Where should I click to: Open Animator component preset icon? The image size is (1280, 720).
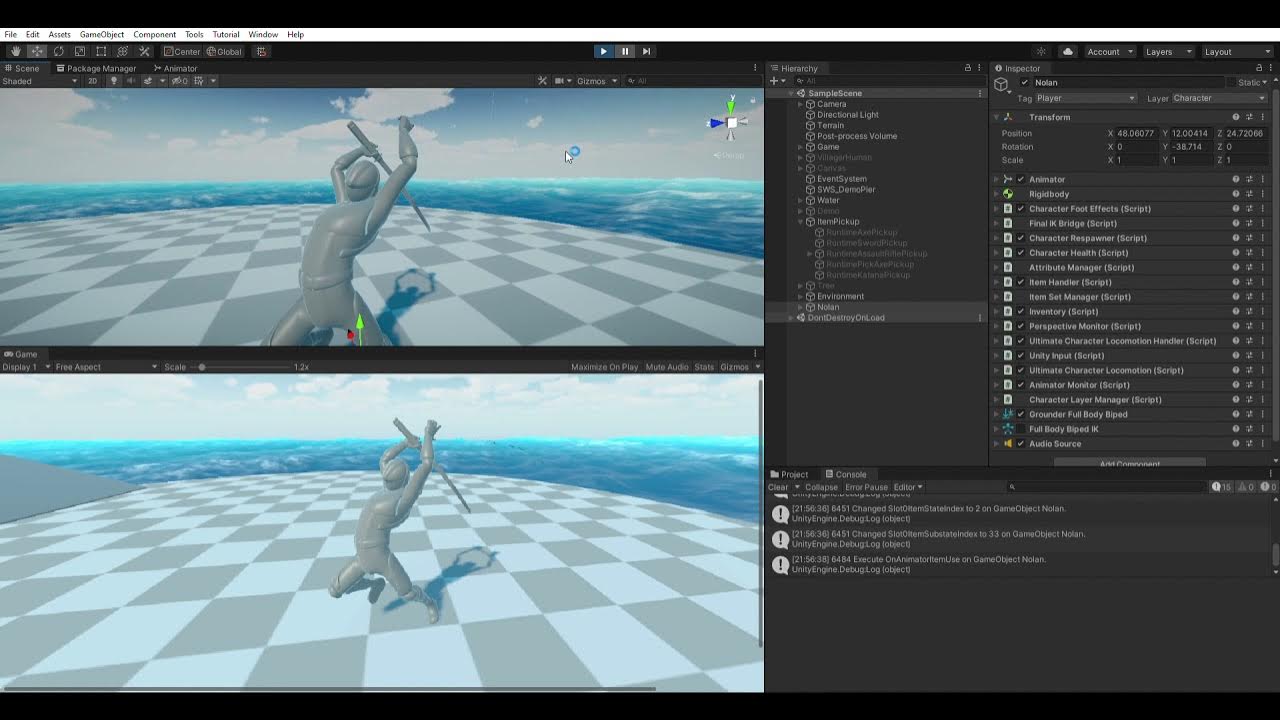coord(1249,180)
